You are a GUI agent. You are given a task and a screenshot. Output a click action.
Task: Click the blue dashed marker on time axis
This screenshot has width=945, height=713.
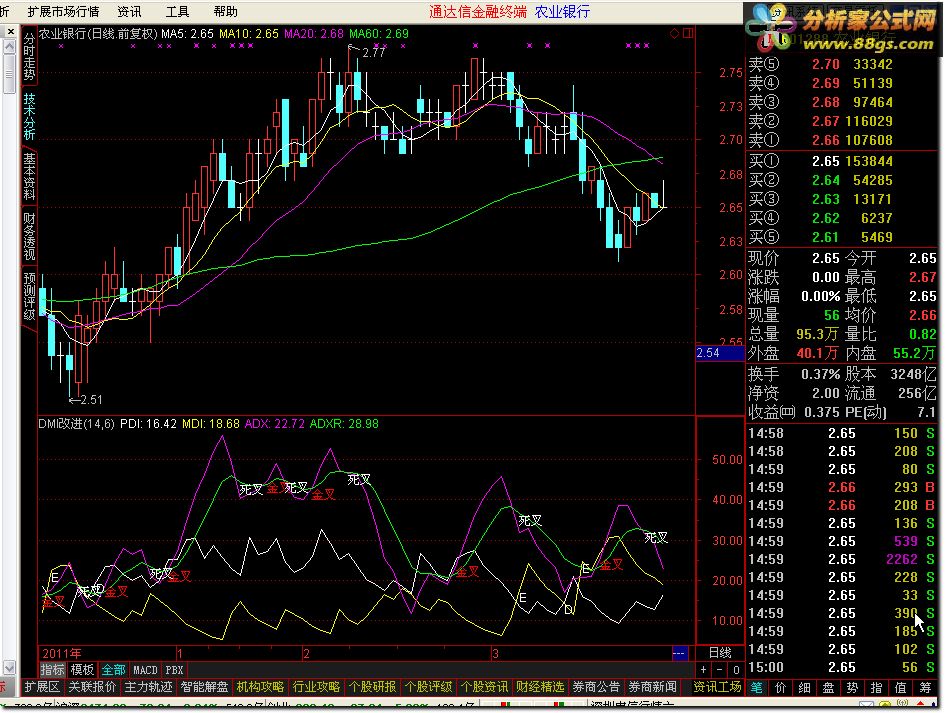pyautogui.click(x=679, y=653)
